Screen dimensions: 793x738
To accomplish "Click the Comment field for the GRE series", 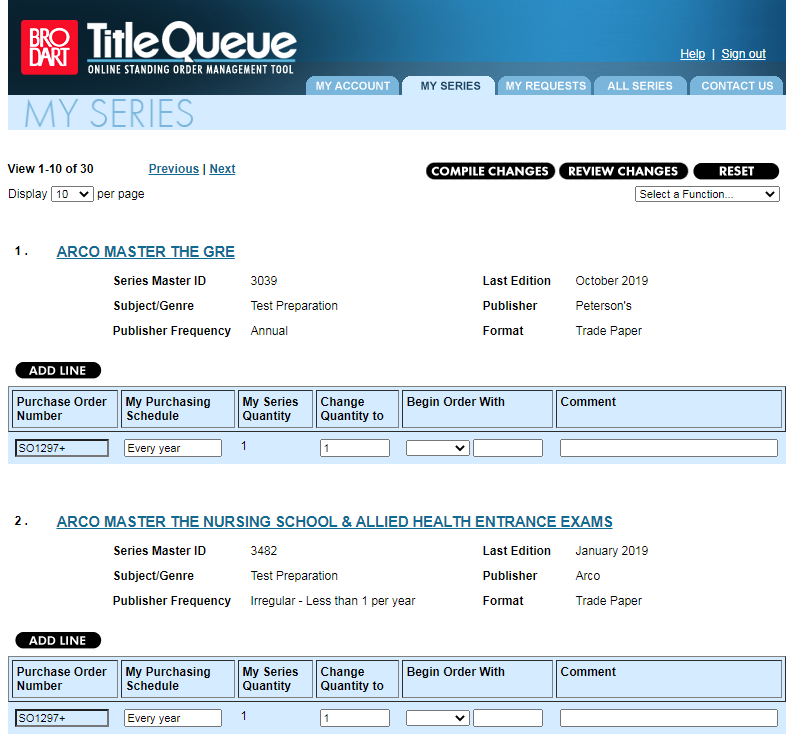I will click(x=668, y=448).
